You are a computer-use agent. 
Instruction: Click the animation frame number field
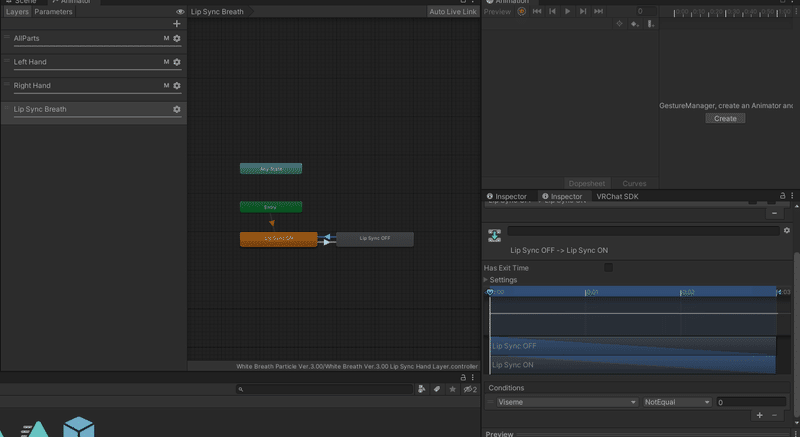click(640, 11)
